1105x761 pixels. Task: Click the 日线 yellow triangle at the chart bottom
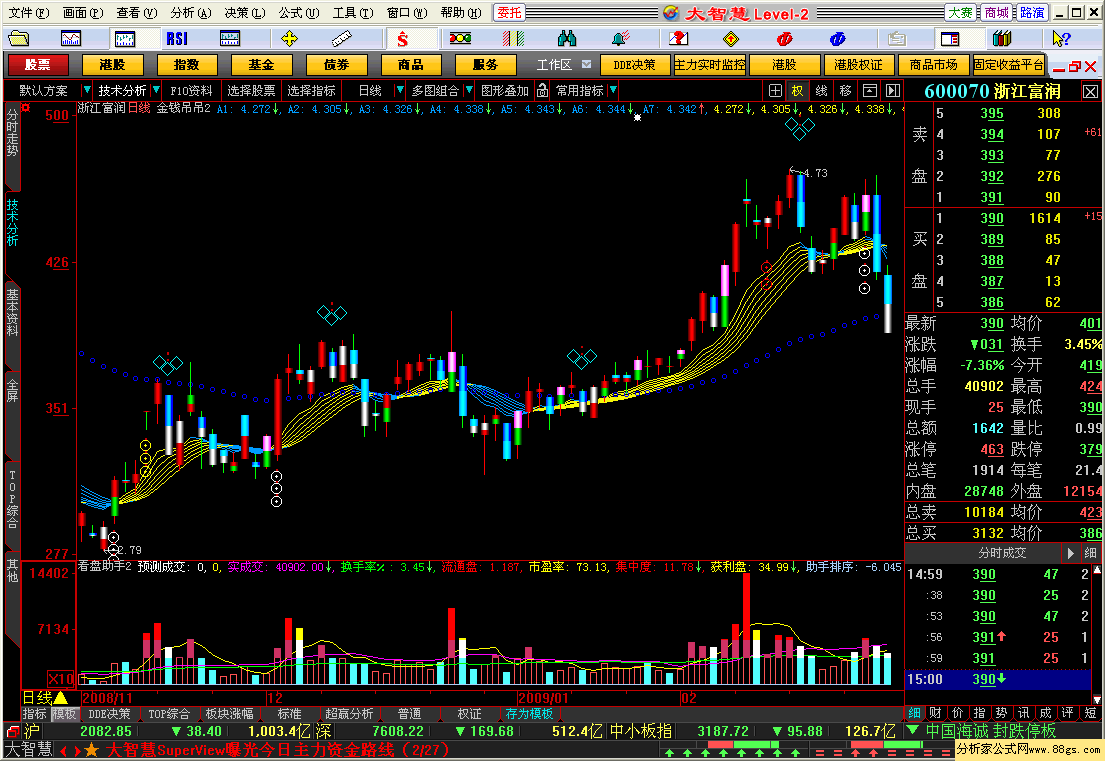pyautogui.click(x=61, y=698)
